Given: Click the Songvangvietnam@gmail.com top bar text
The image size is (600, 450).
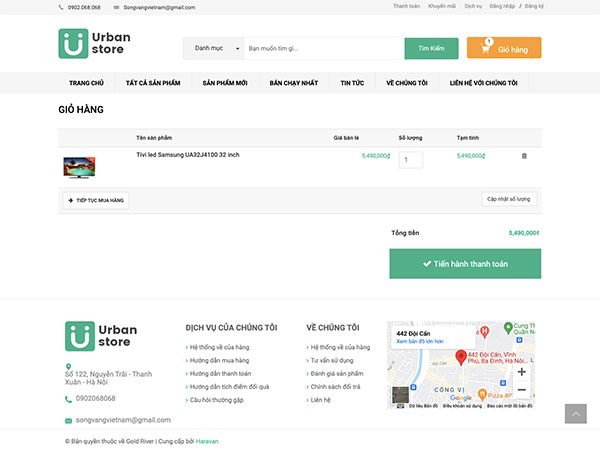Looking at the screenshot, I should (159, 7).
